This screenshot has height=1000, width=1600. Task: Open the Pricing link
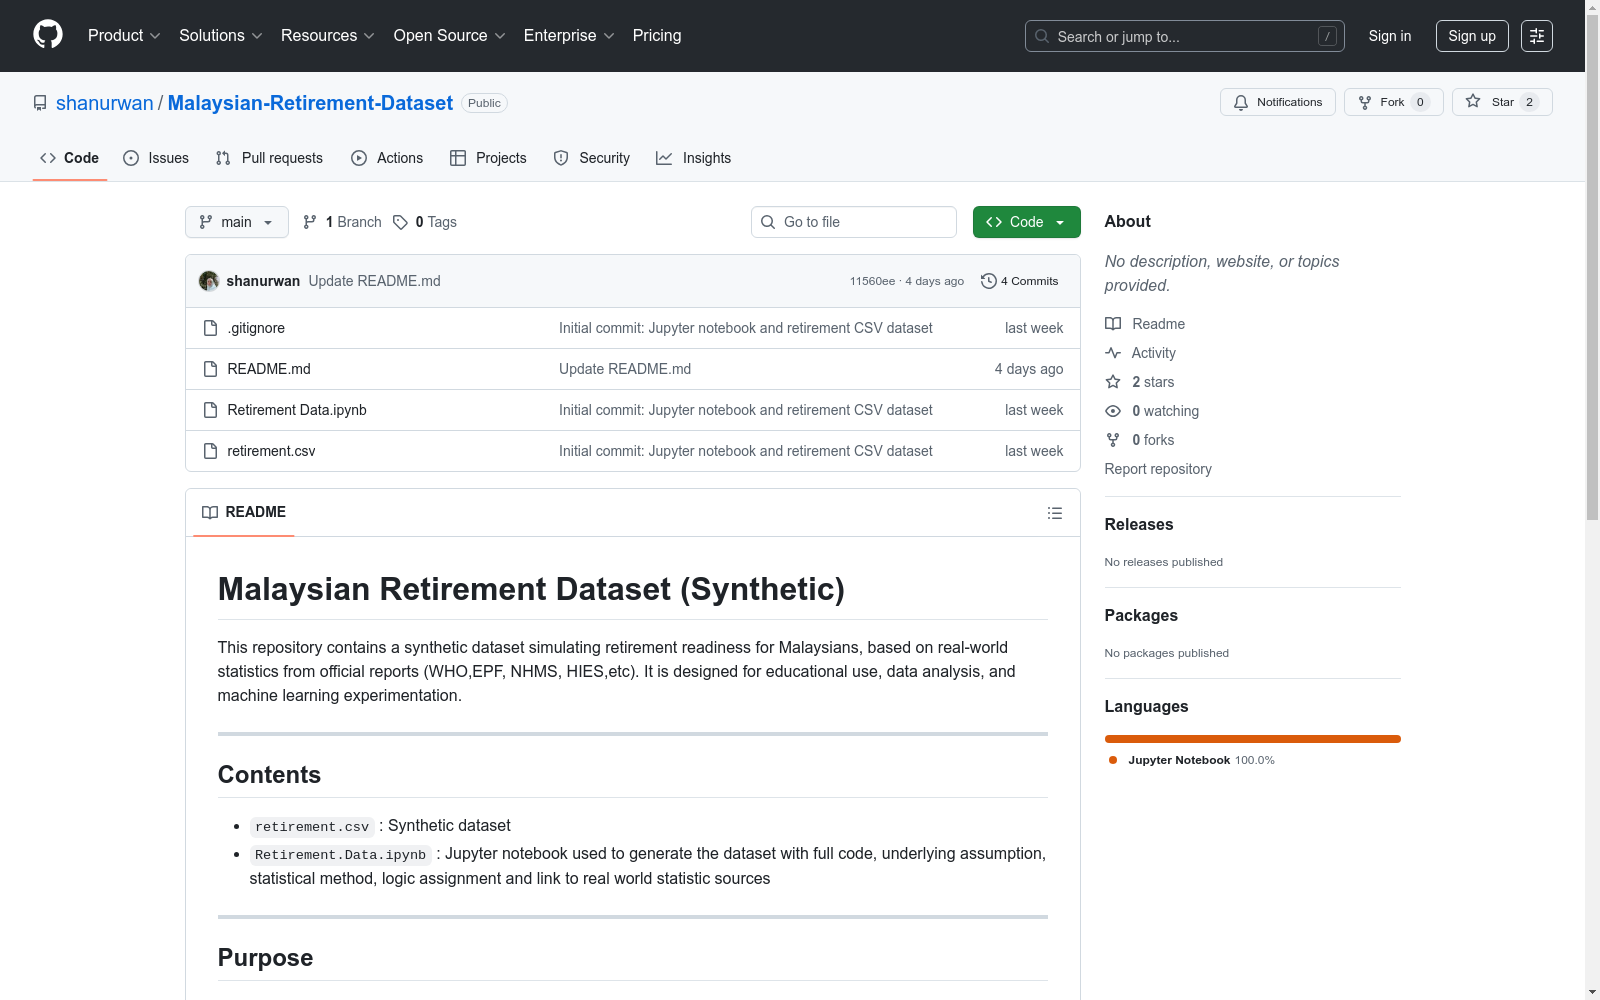(657, 35)
